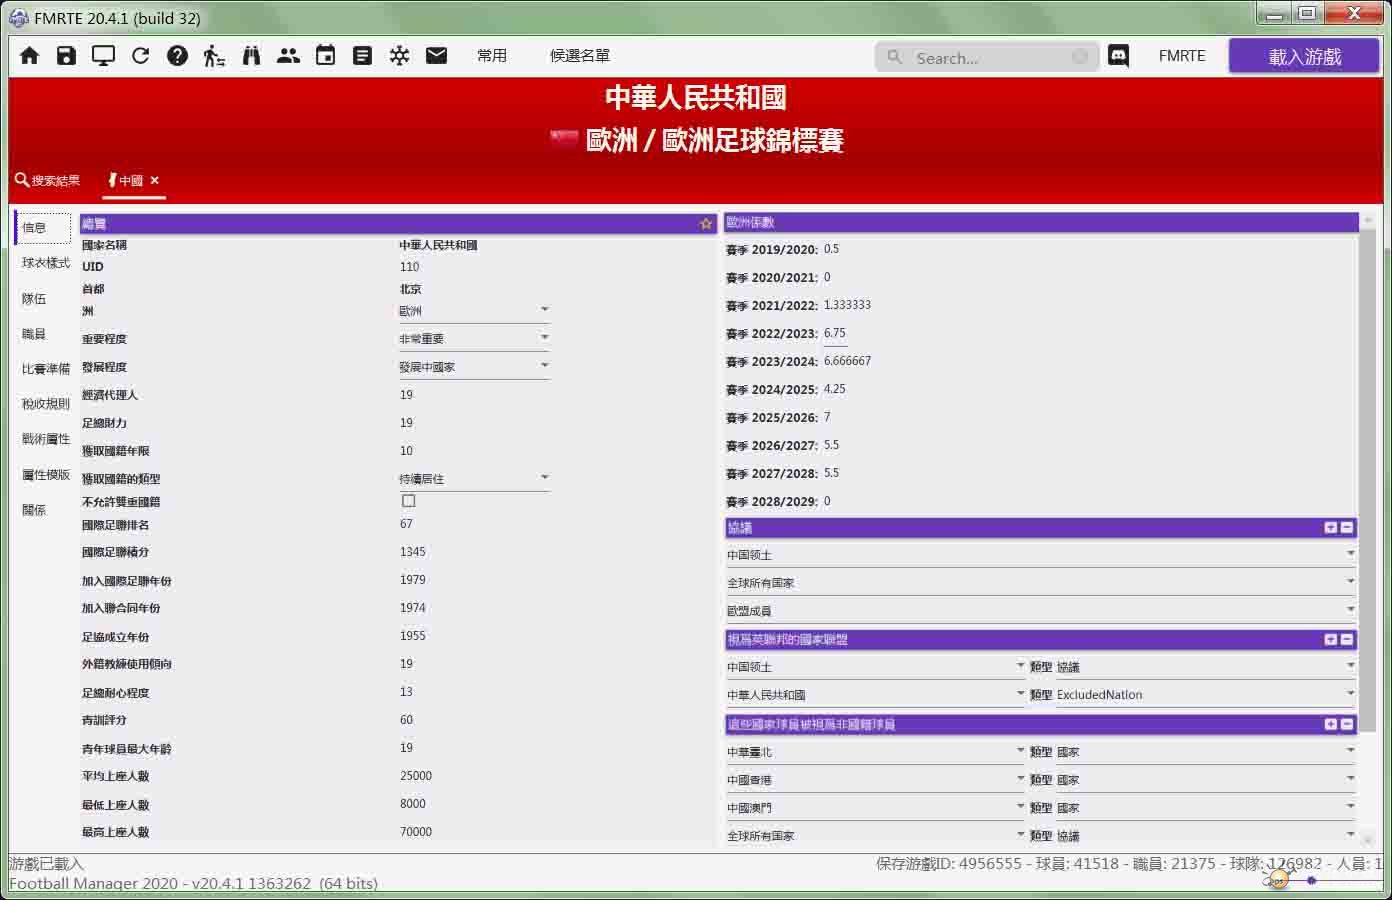1392x900 pixels.
Task: Click the envelope mail icon
Action: (436, 56)
